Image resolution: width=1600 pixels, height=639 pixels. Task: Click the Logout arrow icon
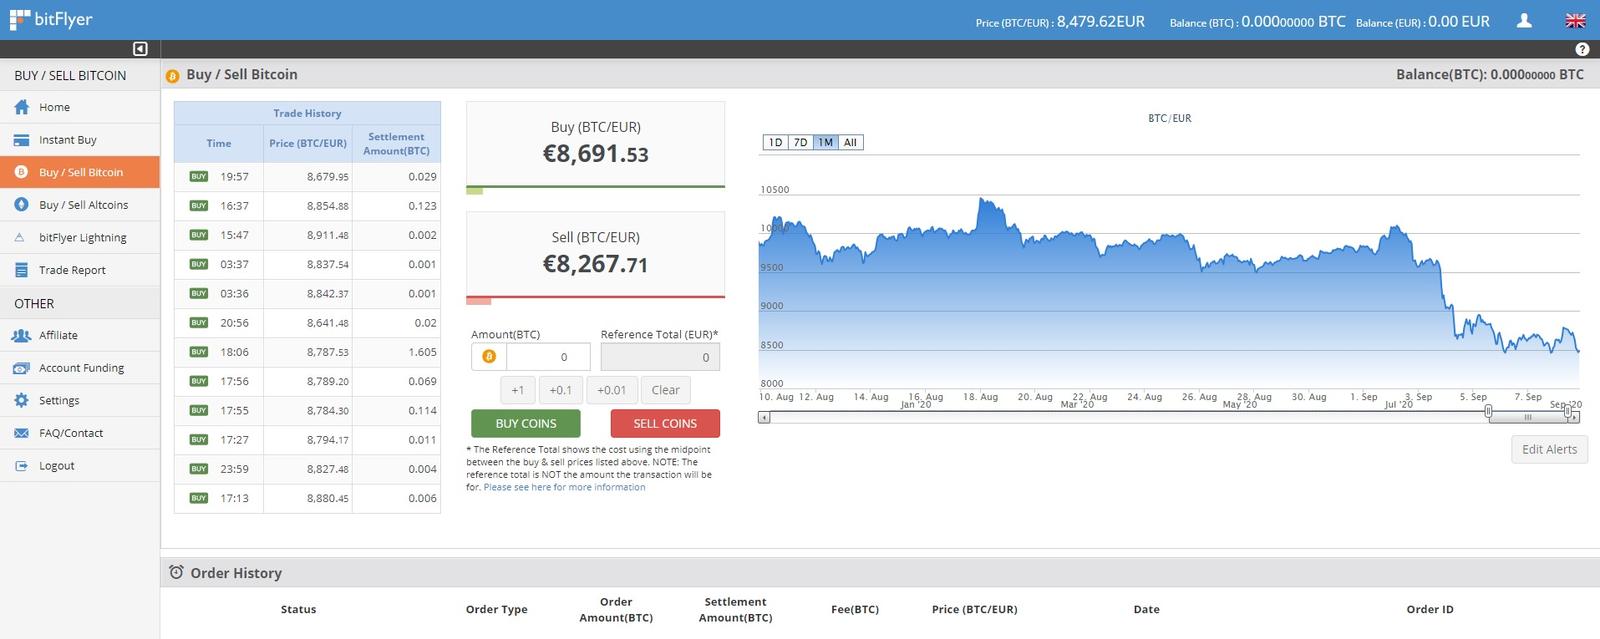21,466
